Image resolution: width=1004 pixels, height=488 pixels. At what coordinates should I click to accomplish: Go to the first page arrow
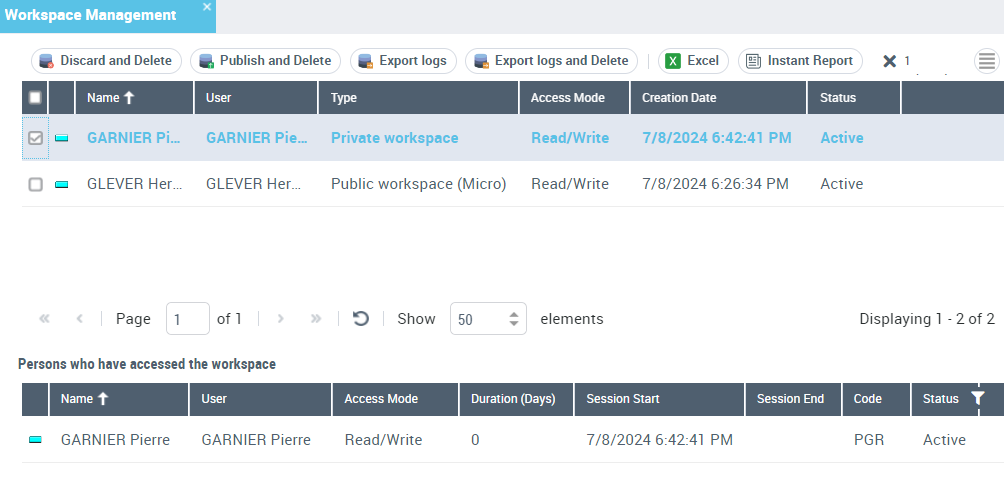(44, 319)
